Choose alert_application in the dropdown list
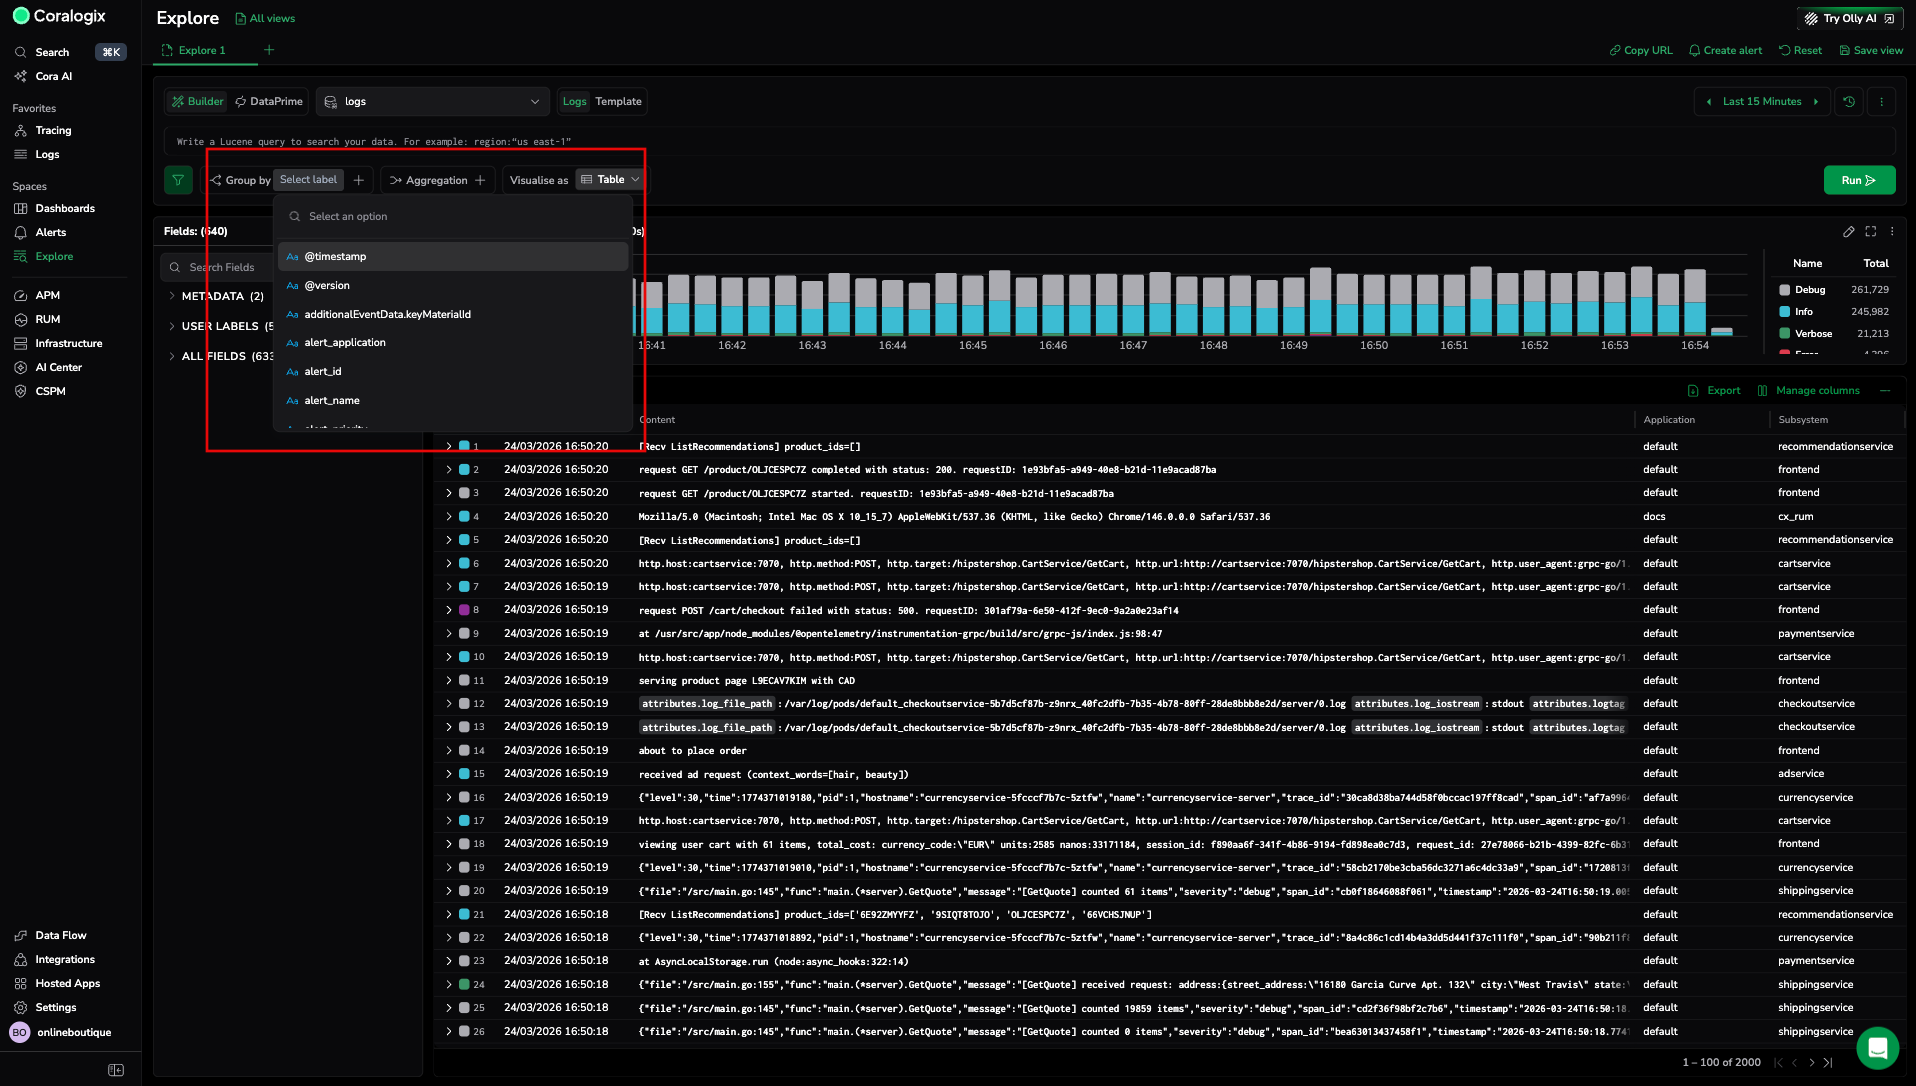The height and width of the screenshot is (1086, 1916). tap(345, 343)
